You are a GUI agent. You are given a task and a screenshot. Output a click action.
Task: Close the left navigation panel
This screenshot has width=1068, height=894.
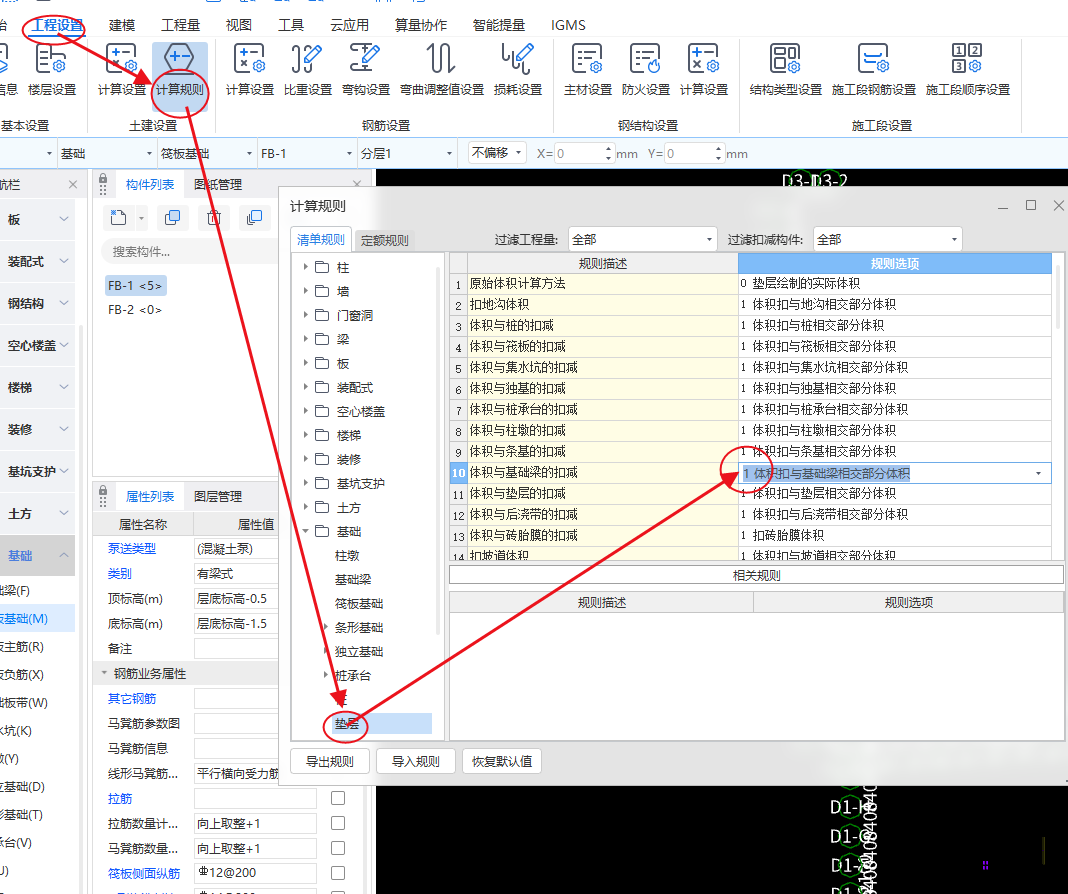[x=73, y=185]
